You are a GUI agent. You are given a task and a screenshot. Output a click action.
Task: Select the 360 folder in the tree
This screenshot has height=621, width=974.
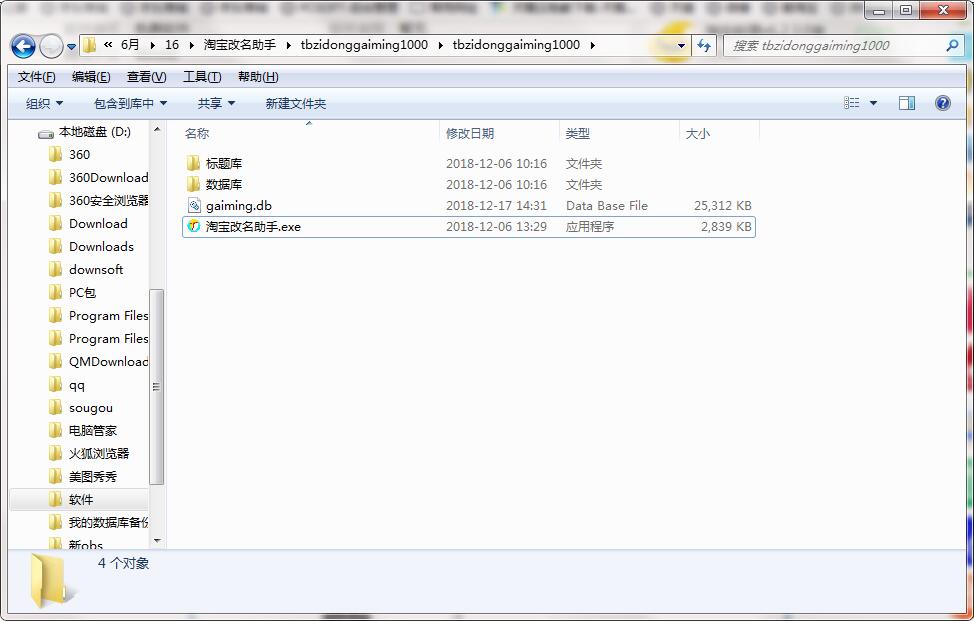[79, 155]
